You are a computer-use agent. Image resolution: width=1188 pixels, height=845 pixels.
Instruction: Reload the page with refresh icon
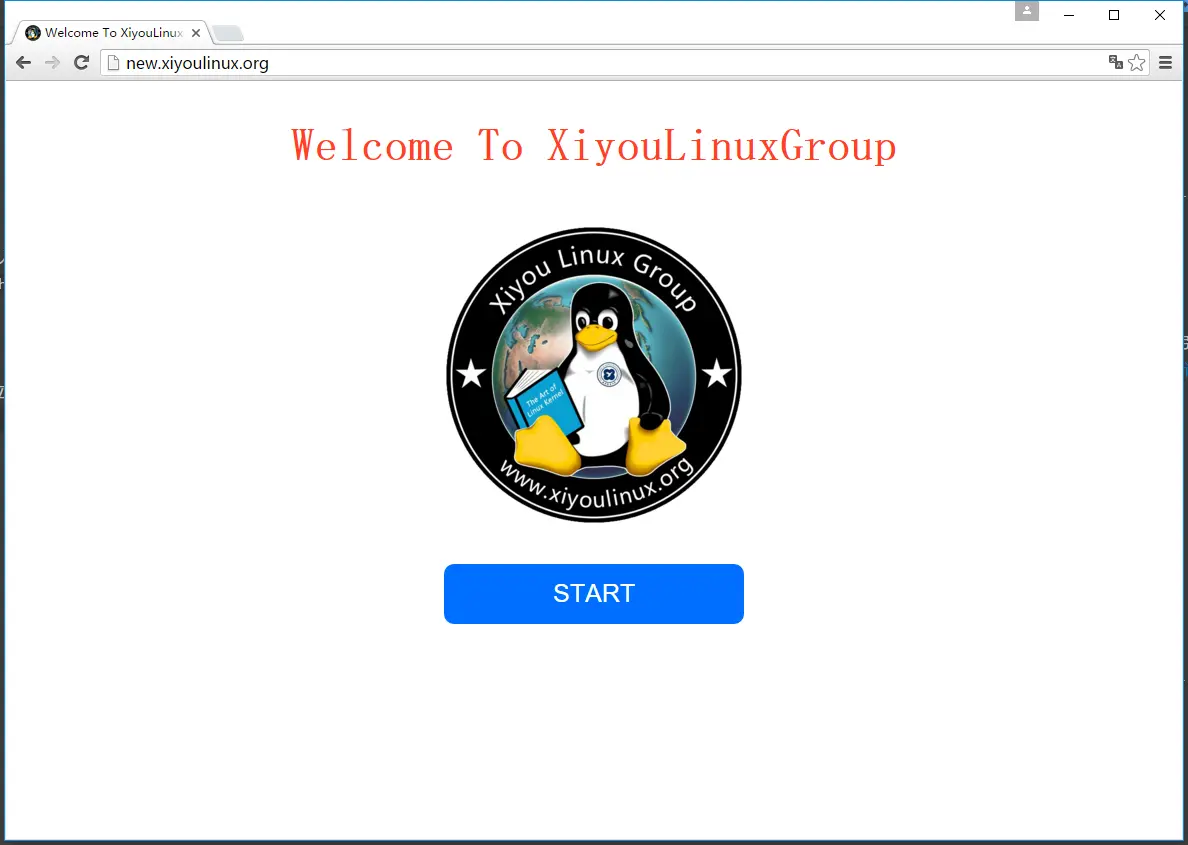[82, 63]
